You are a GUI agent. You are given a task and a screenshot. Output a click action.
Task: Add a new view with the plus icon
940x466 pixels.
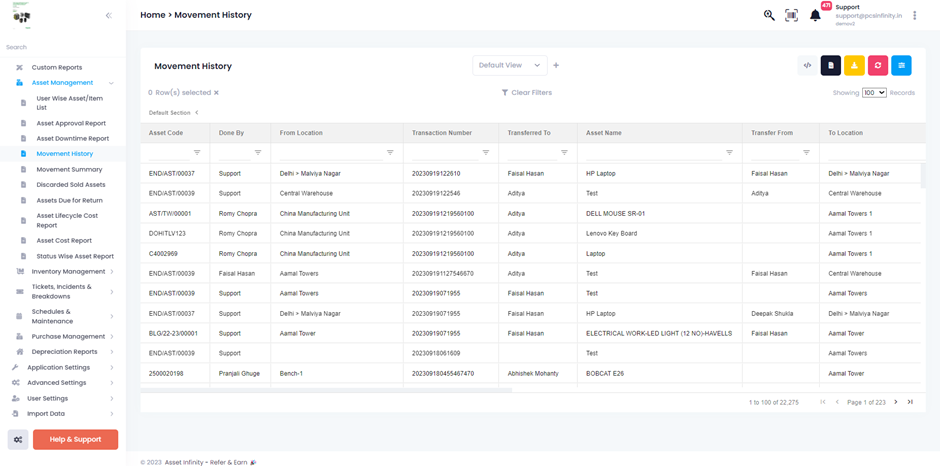[556, 65]
